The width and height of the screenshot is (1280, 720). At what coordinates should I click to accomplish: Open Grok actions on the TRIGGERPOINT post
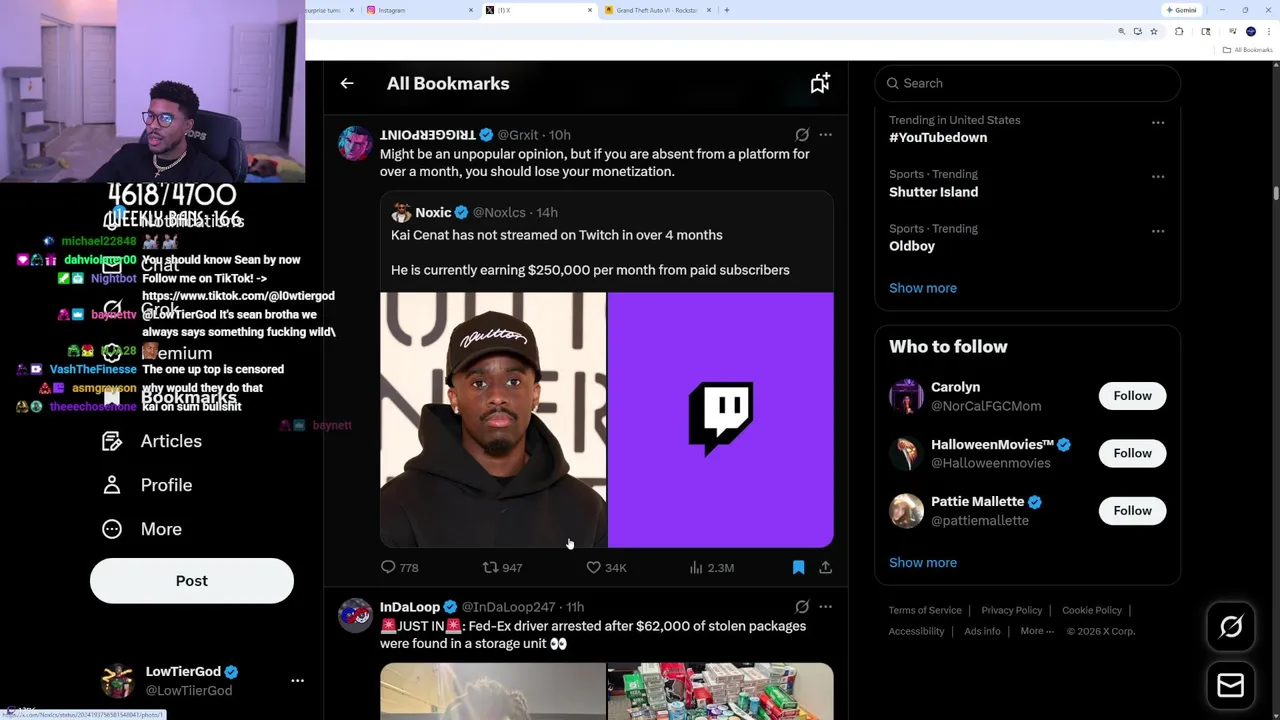point(802,134)
